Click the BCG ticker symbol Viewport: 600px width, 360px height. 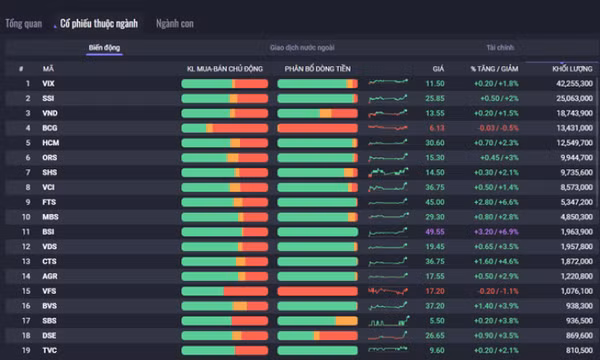pyautogui.click(x=50, y=128)
